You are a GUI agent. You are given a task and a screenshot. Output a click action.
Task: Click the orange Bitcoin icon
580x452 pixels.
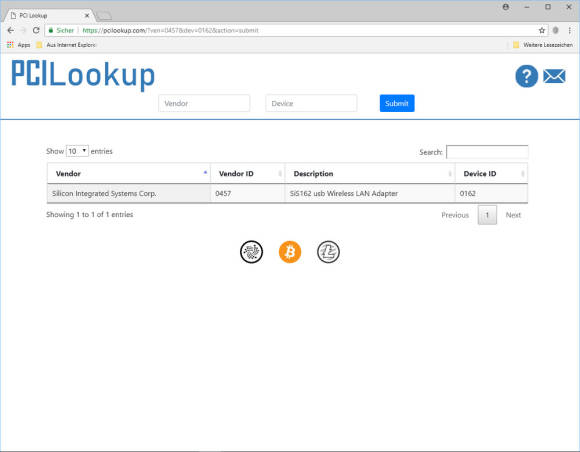(x=290, y=252)
